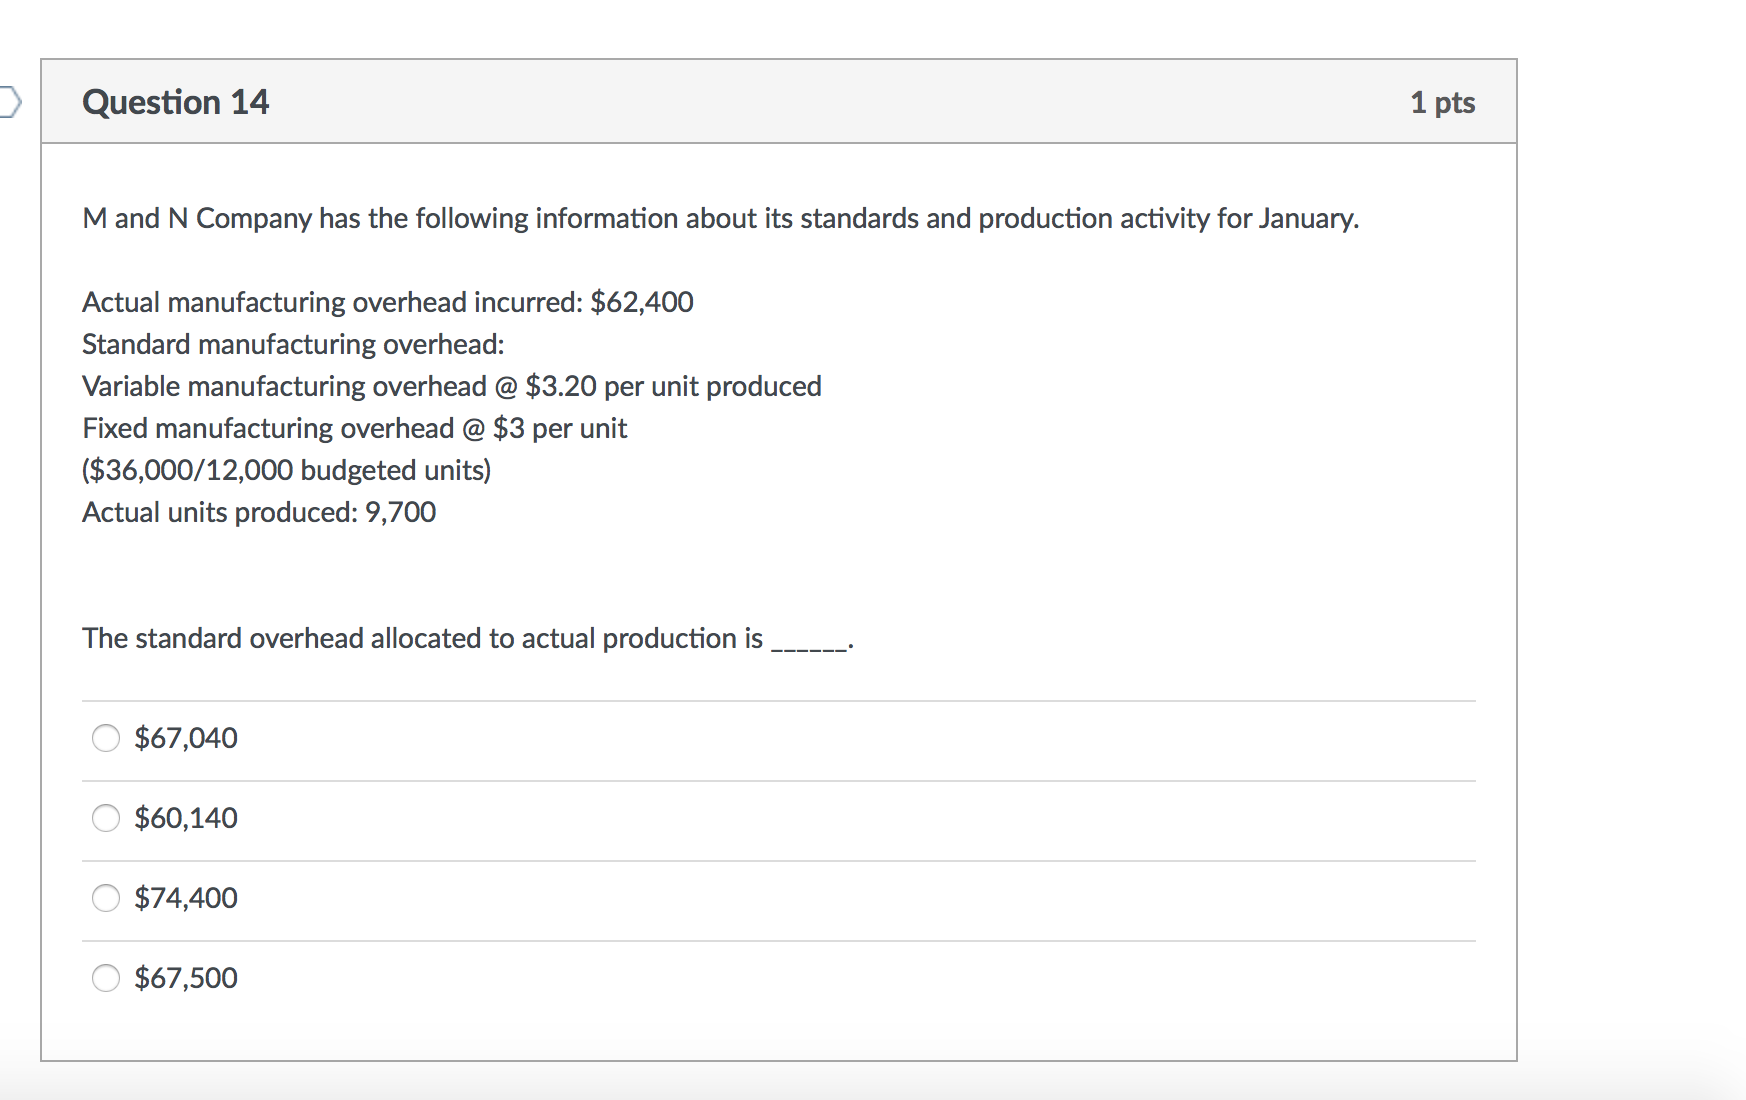Click the 'Fixed manufacturing overhead @ $3 per unit' line

coord(355,428)
